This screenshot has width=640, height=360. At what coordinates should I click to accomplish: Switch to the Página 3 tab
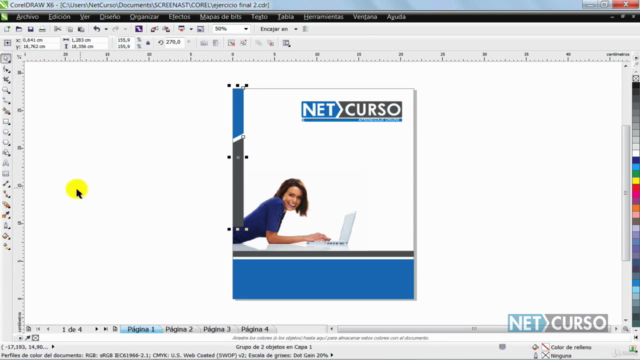click(217, 329)
